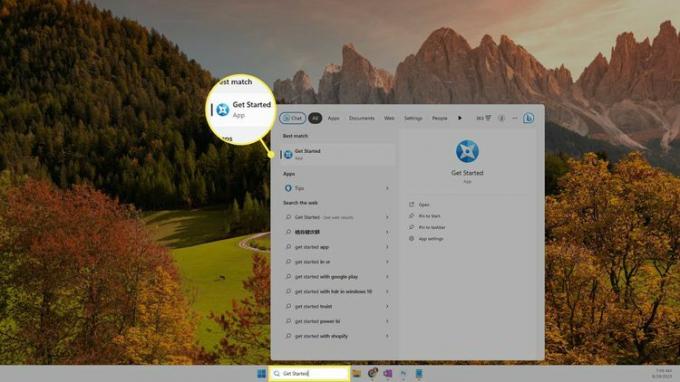Viewport: 680px width, 382px height.
Task: Open File Explorer from the taskbar
Action: click(356, 373)
